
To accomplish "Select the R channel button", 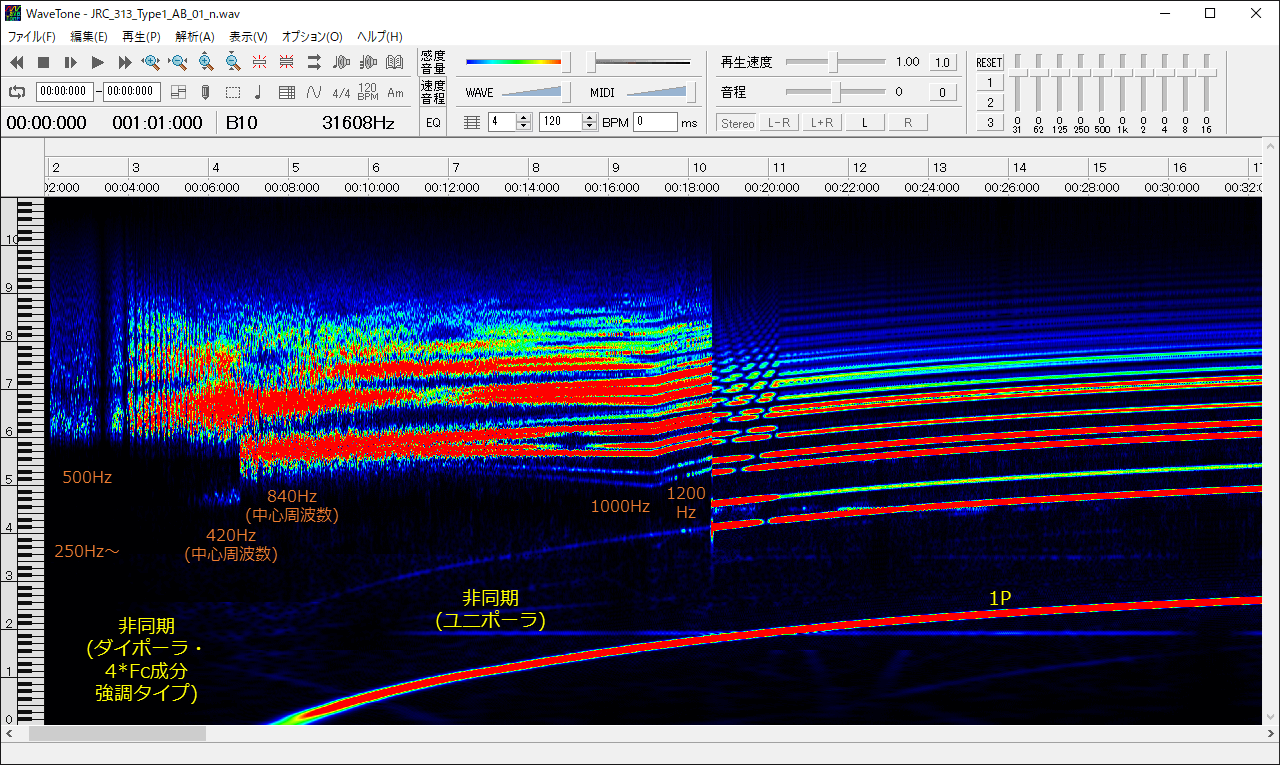I will [908, 122].
